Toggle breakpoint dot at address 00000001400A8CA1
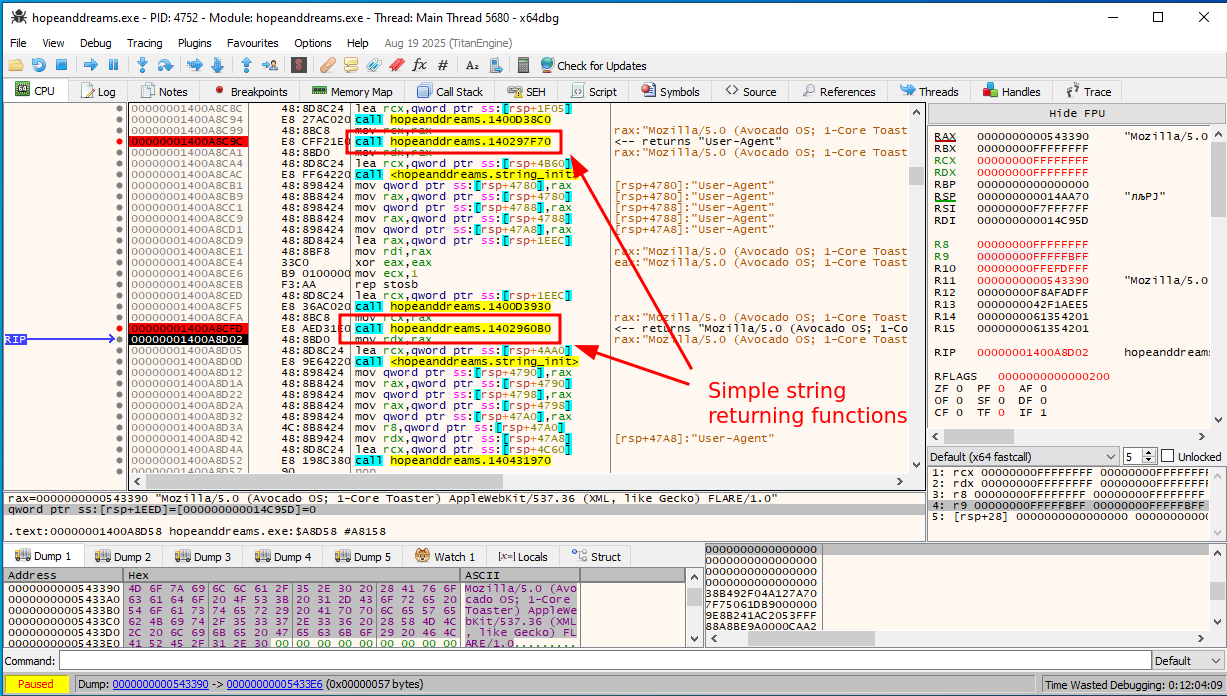This screenshot has width=1227, height=696. pos(120,153)
